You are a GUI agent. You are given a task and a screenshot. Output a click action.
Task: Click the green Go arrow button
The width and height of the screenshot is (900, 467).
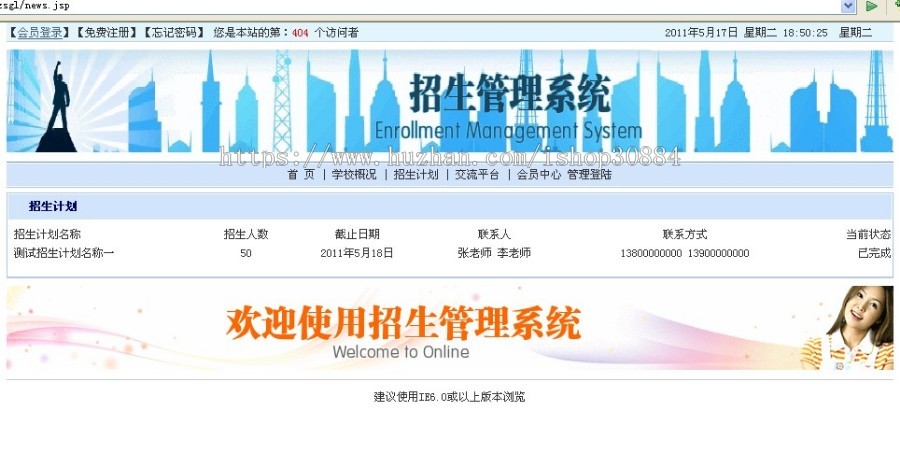coord(872,6)
